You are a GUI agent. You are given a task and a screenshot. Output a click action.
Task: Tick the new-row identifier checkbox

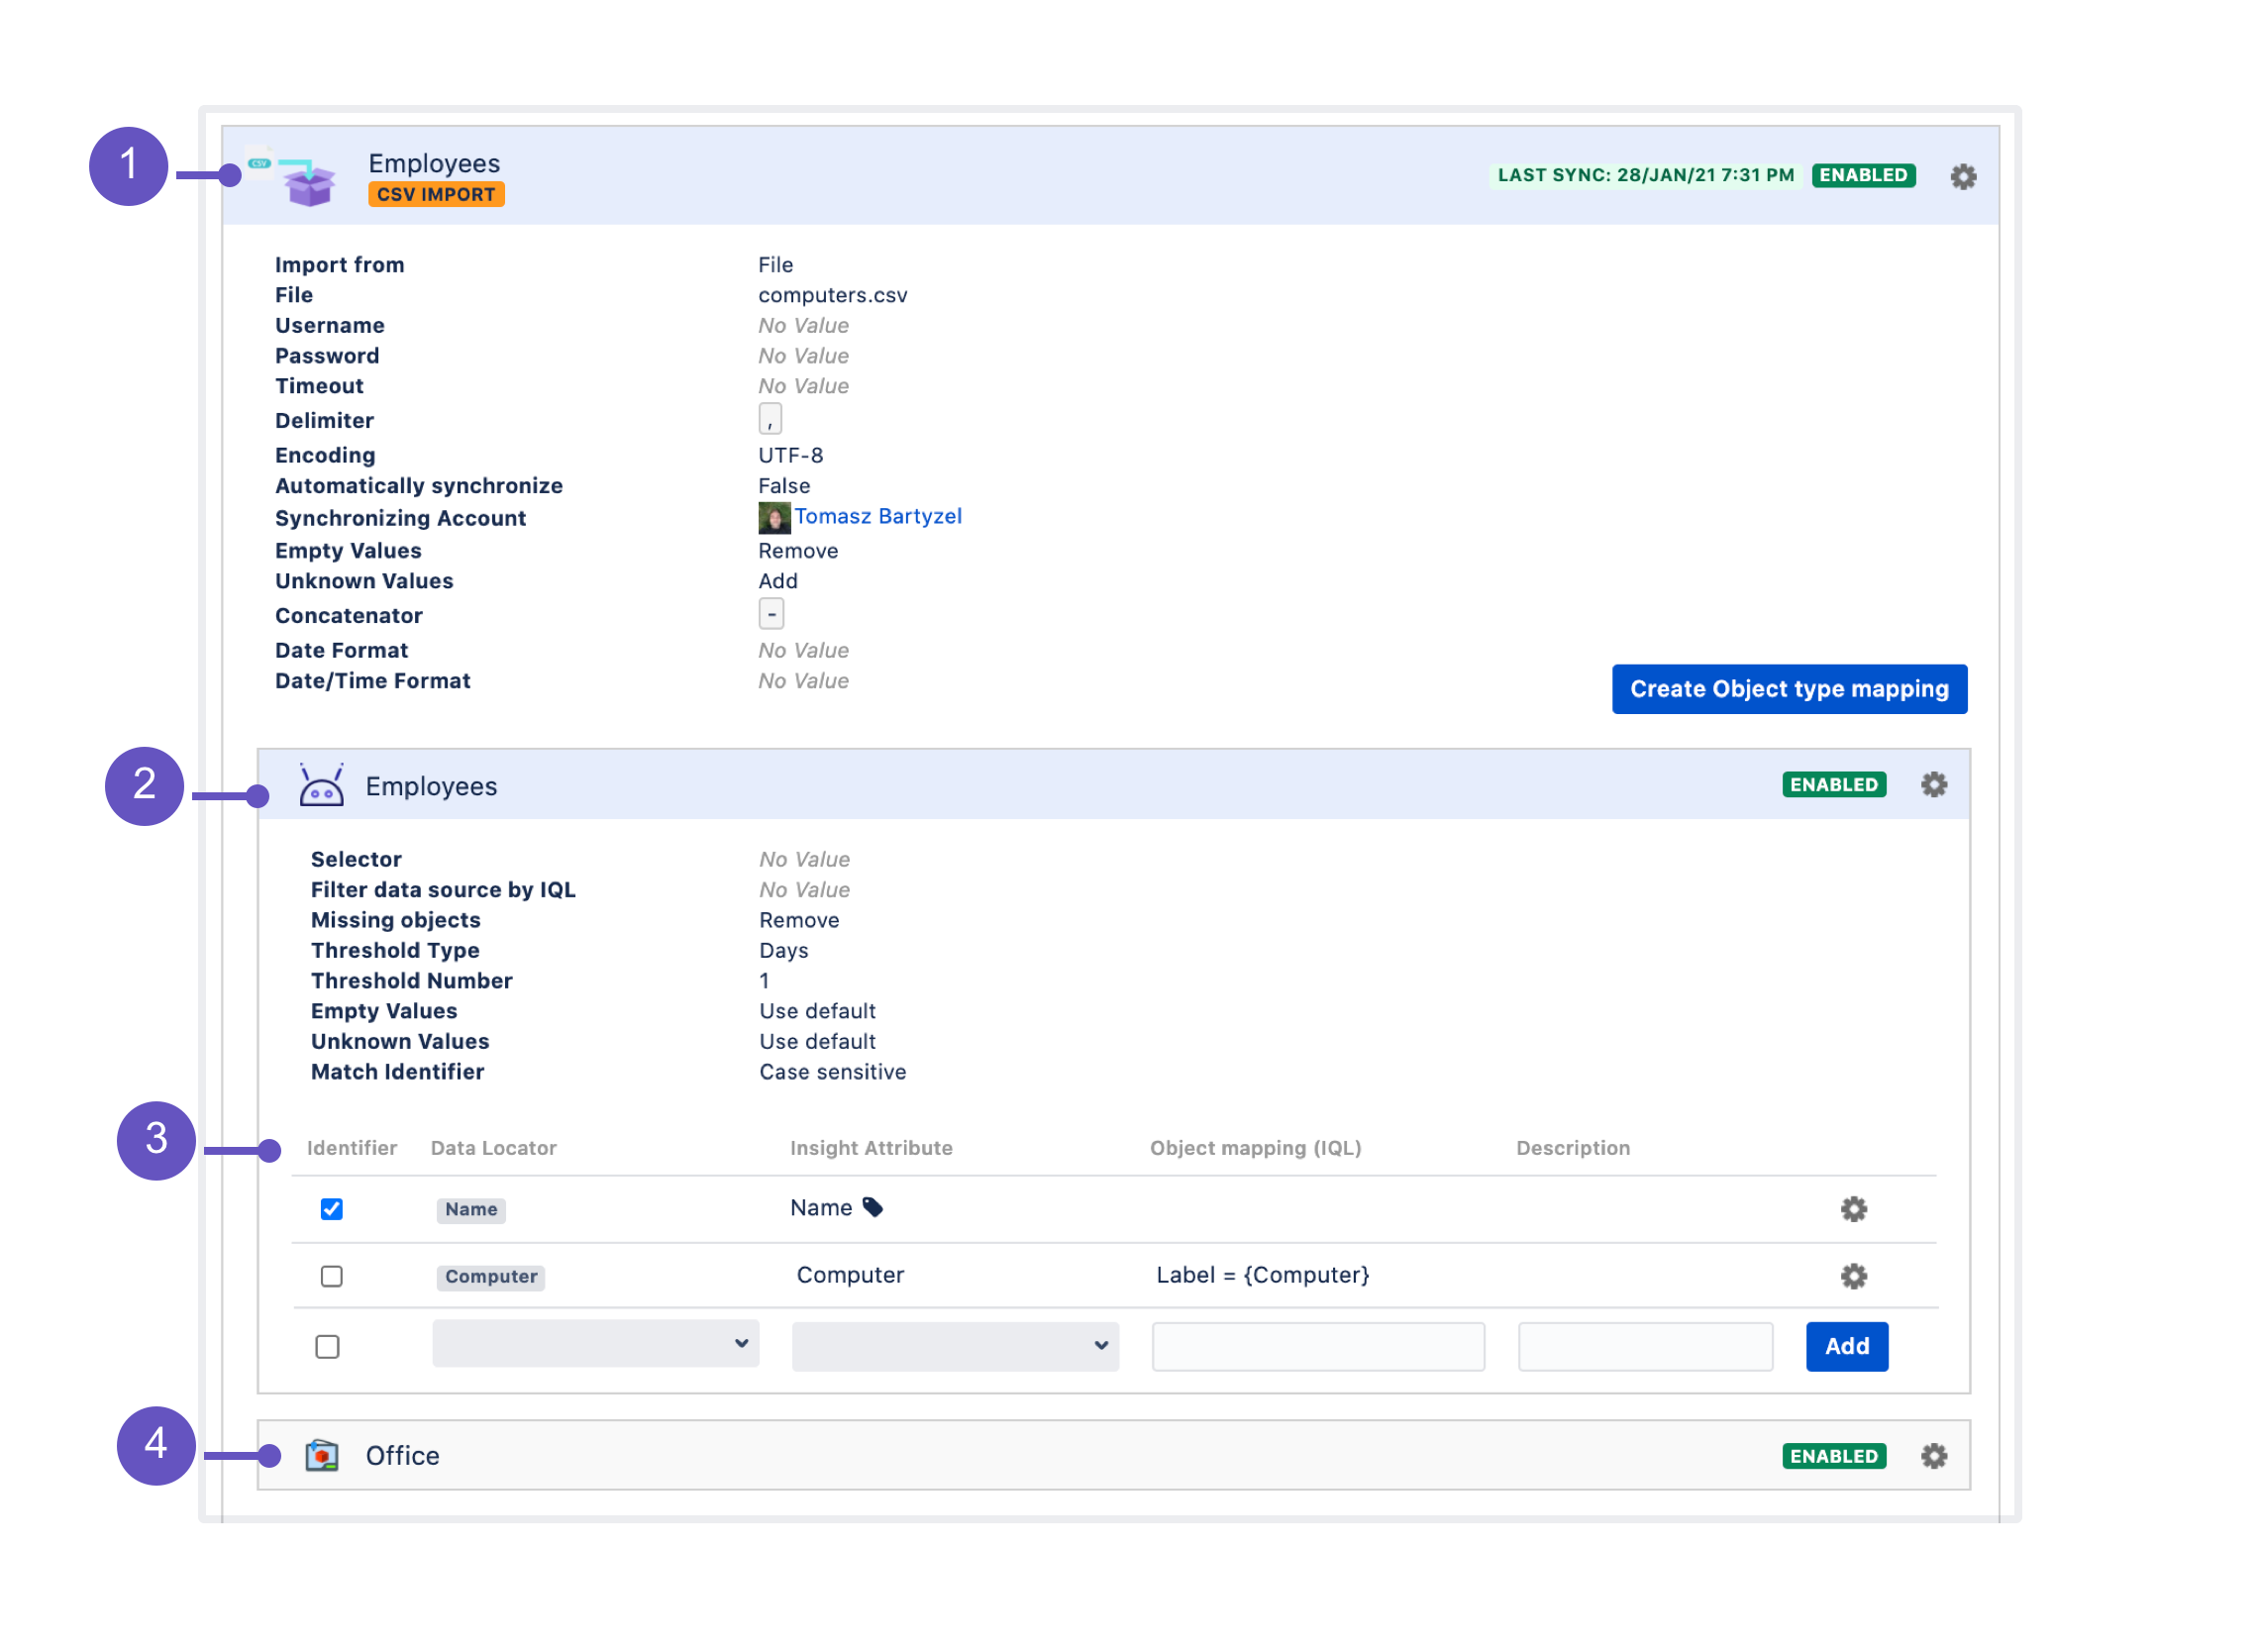tap(327, 1347)
